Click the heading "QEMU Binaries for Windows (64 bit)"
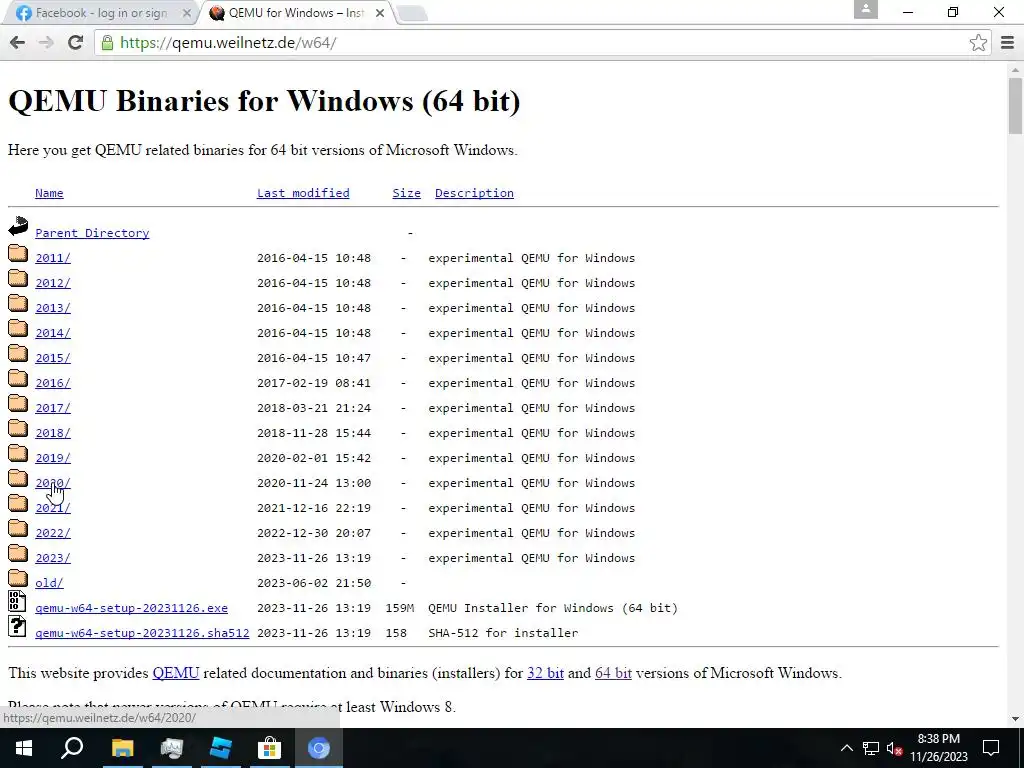This screenshot has height=768, width=1024. [264, 101]
